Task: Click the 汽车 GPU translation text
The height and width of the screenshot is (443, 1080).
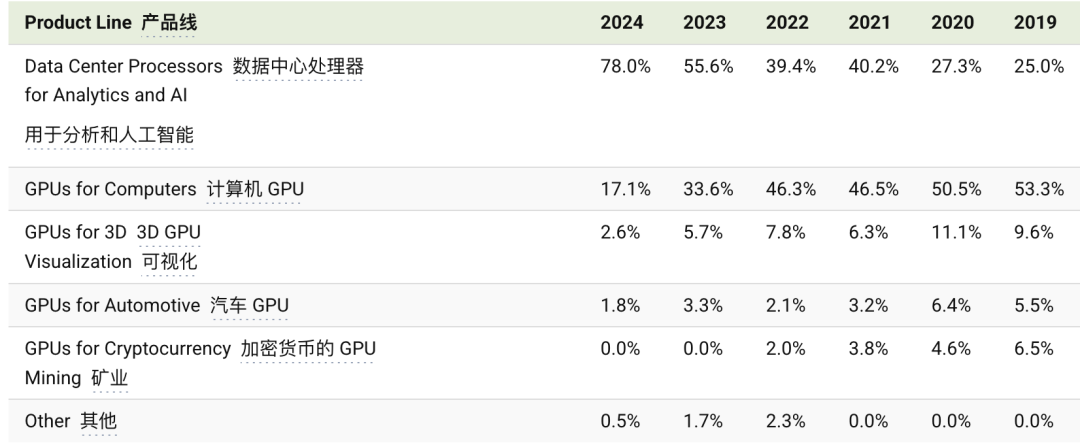Action: coord(249,305)
